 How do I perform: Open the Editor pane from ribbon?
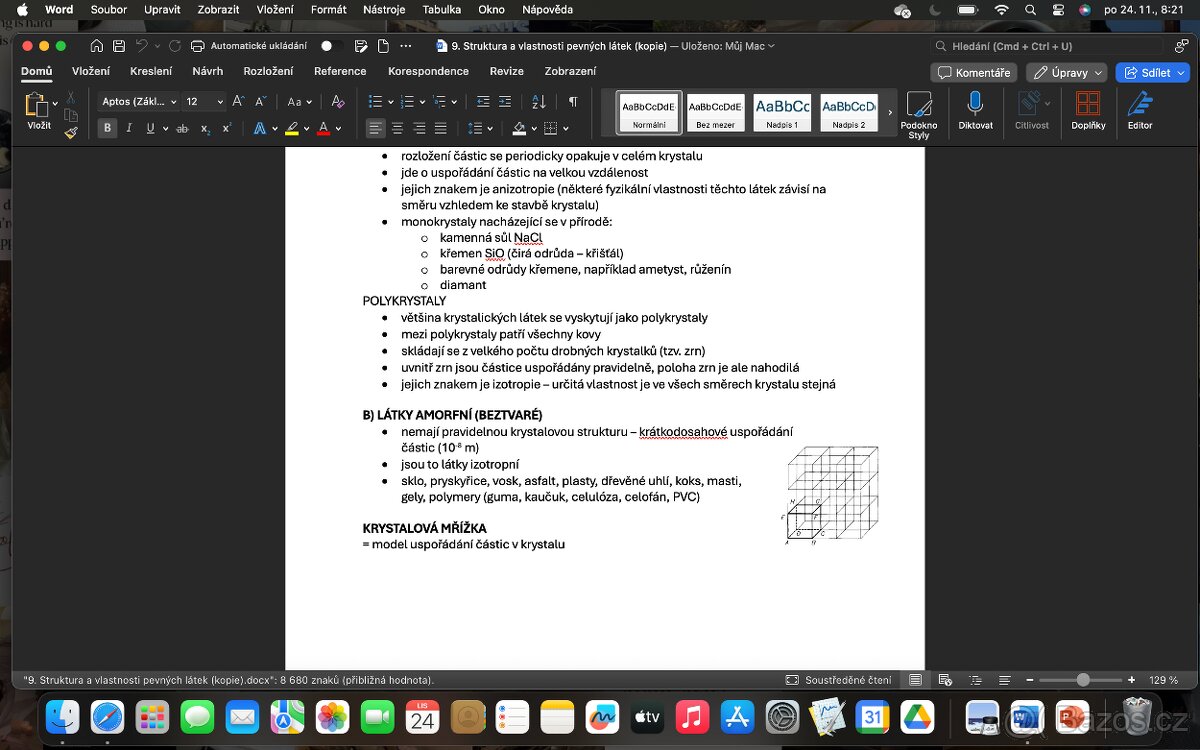(1139, 108)
